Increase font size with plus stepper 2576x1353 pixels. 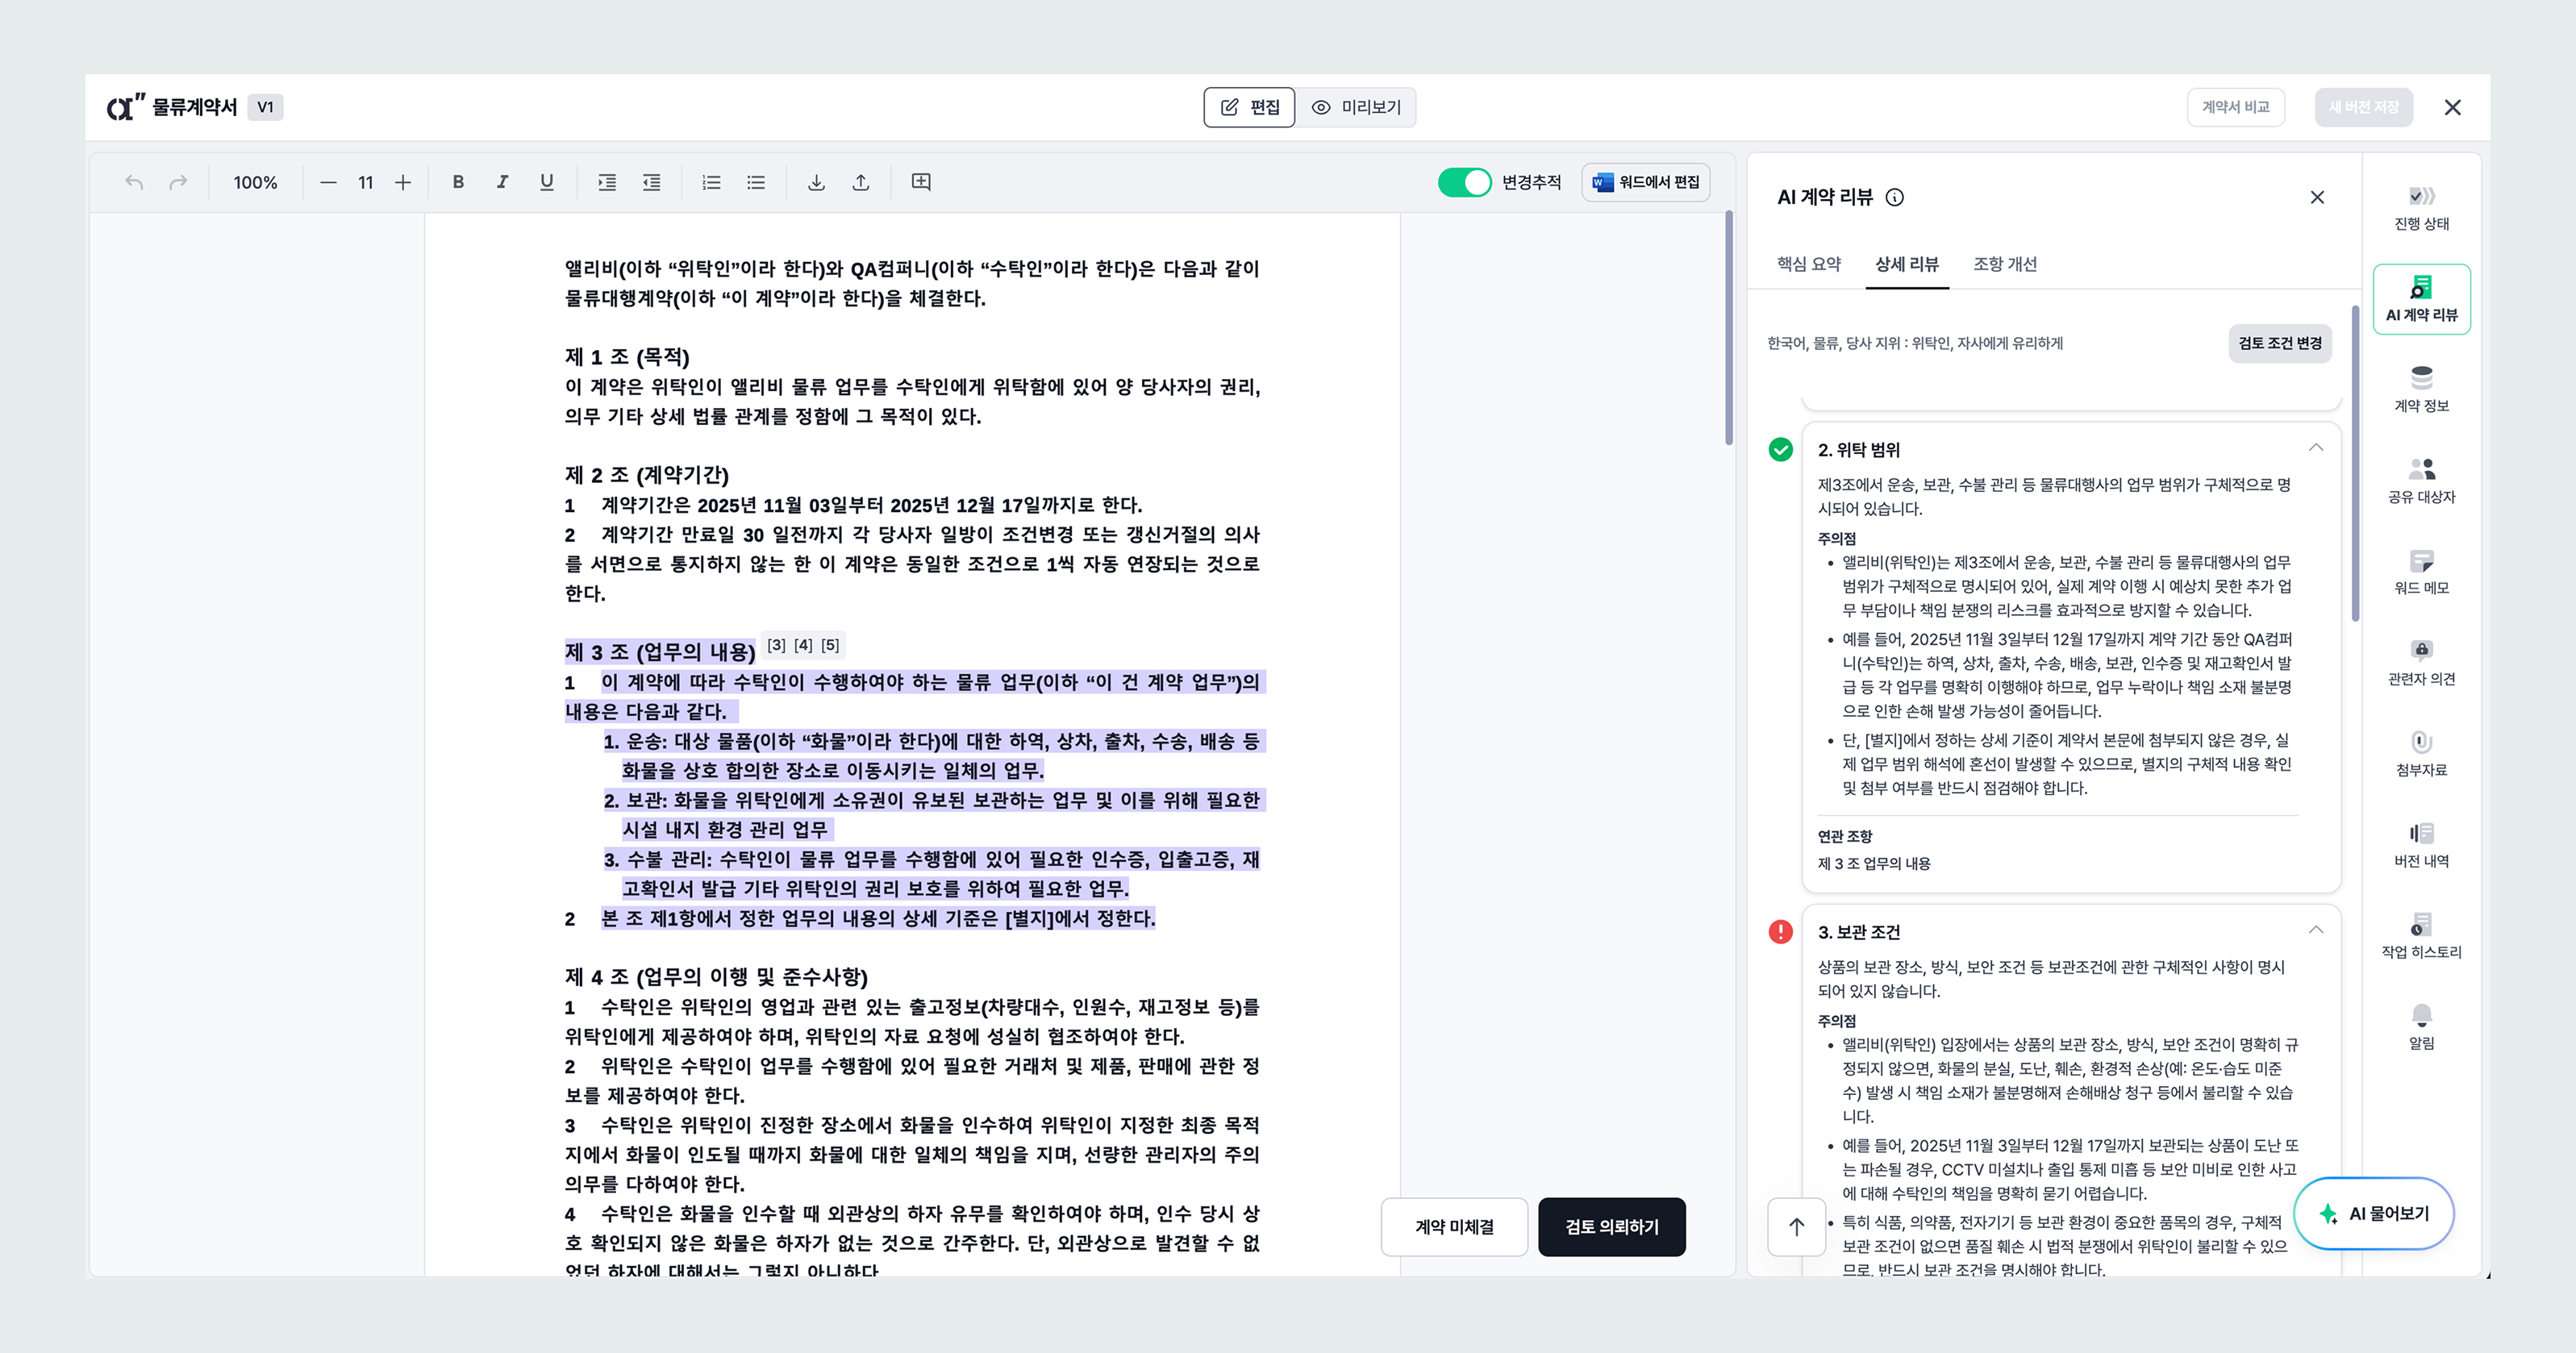403,182
